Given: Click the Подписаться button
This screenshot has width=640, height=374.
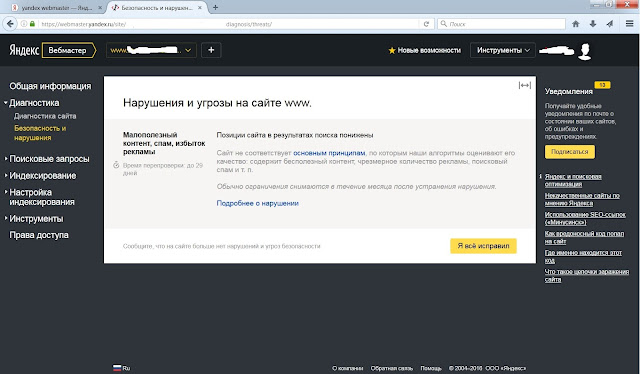Looking at the screenshot, I should click(x=570, y=151).
